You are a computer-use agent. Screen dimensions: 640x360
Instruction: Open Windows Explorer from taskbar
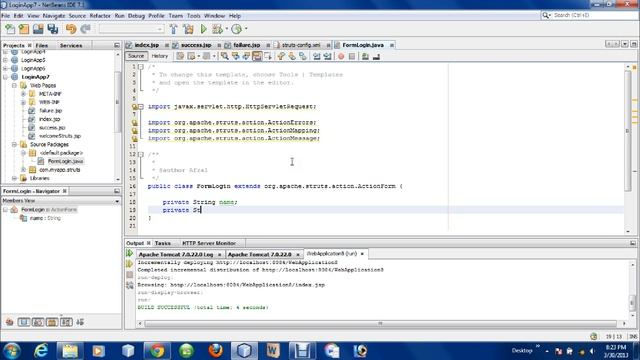pos(70,351)
